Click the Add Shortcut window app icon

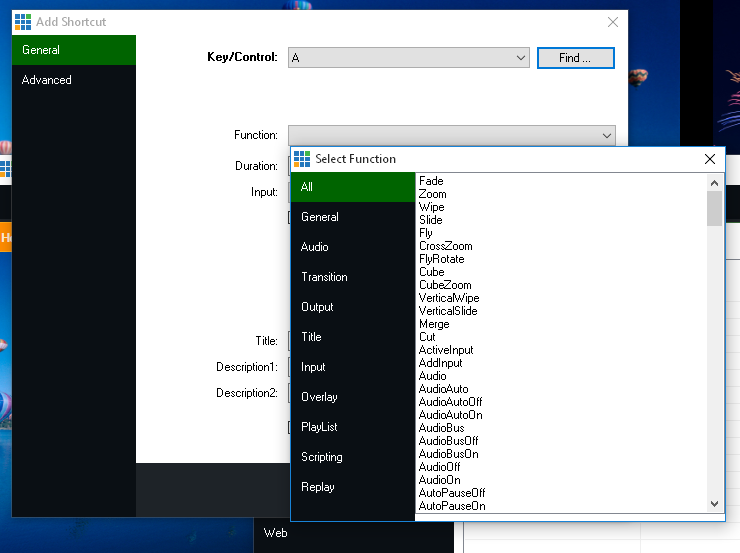coord(23,22)
